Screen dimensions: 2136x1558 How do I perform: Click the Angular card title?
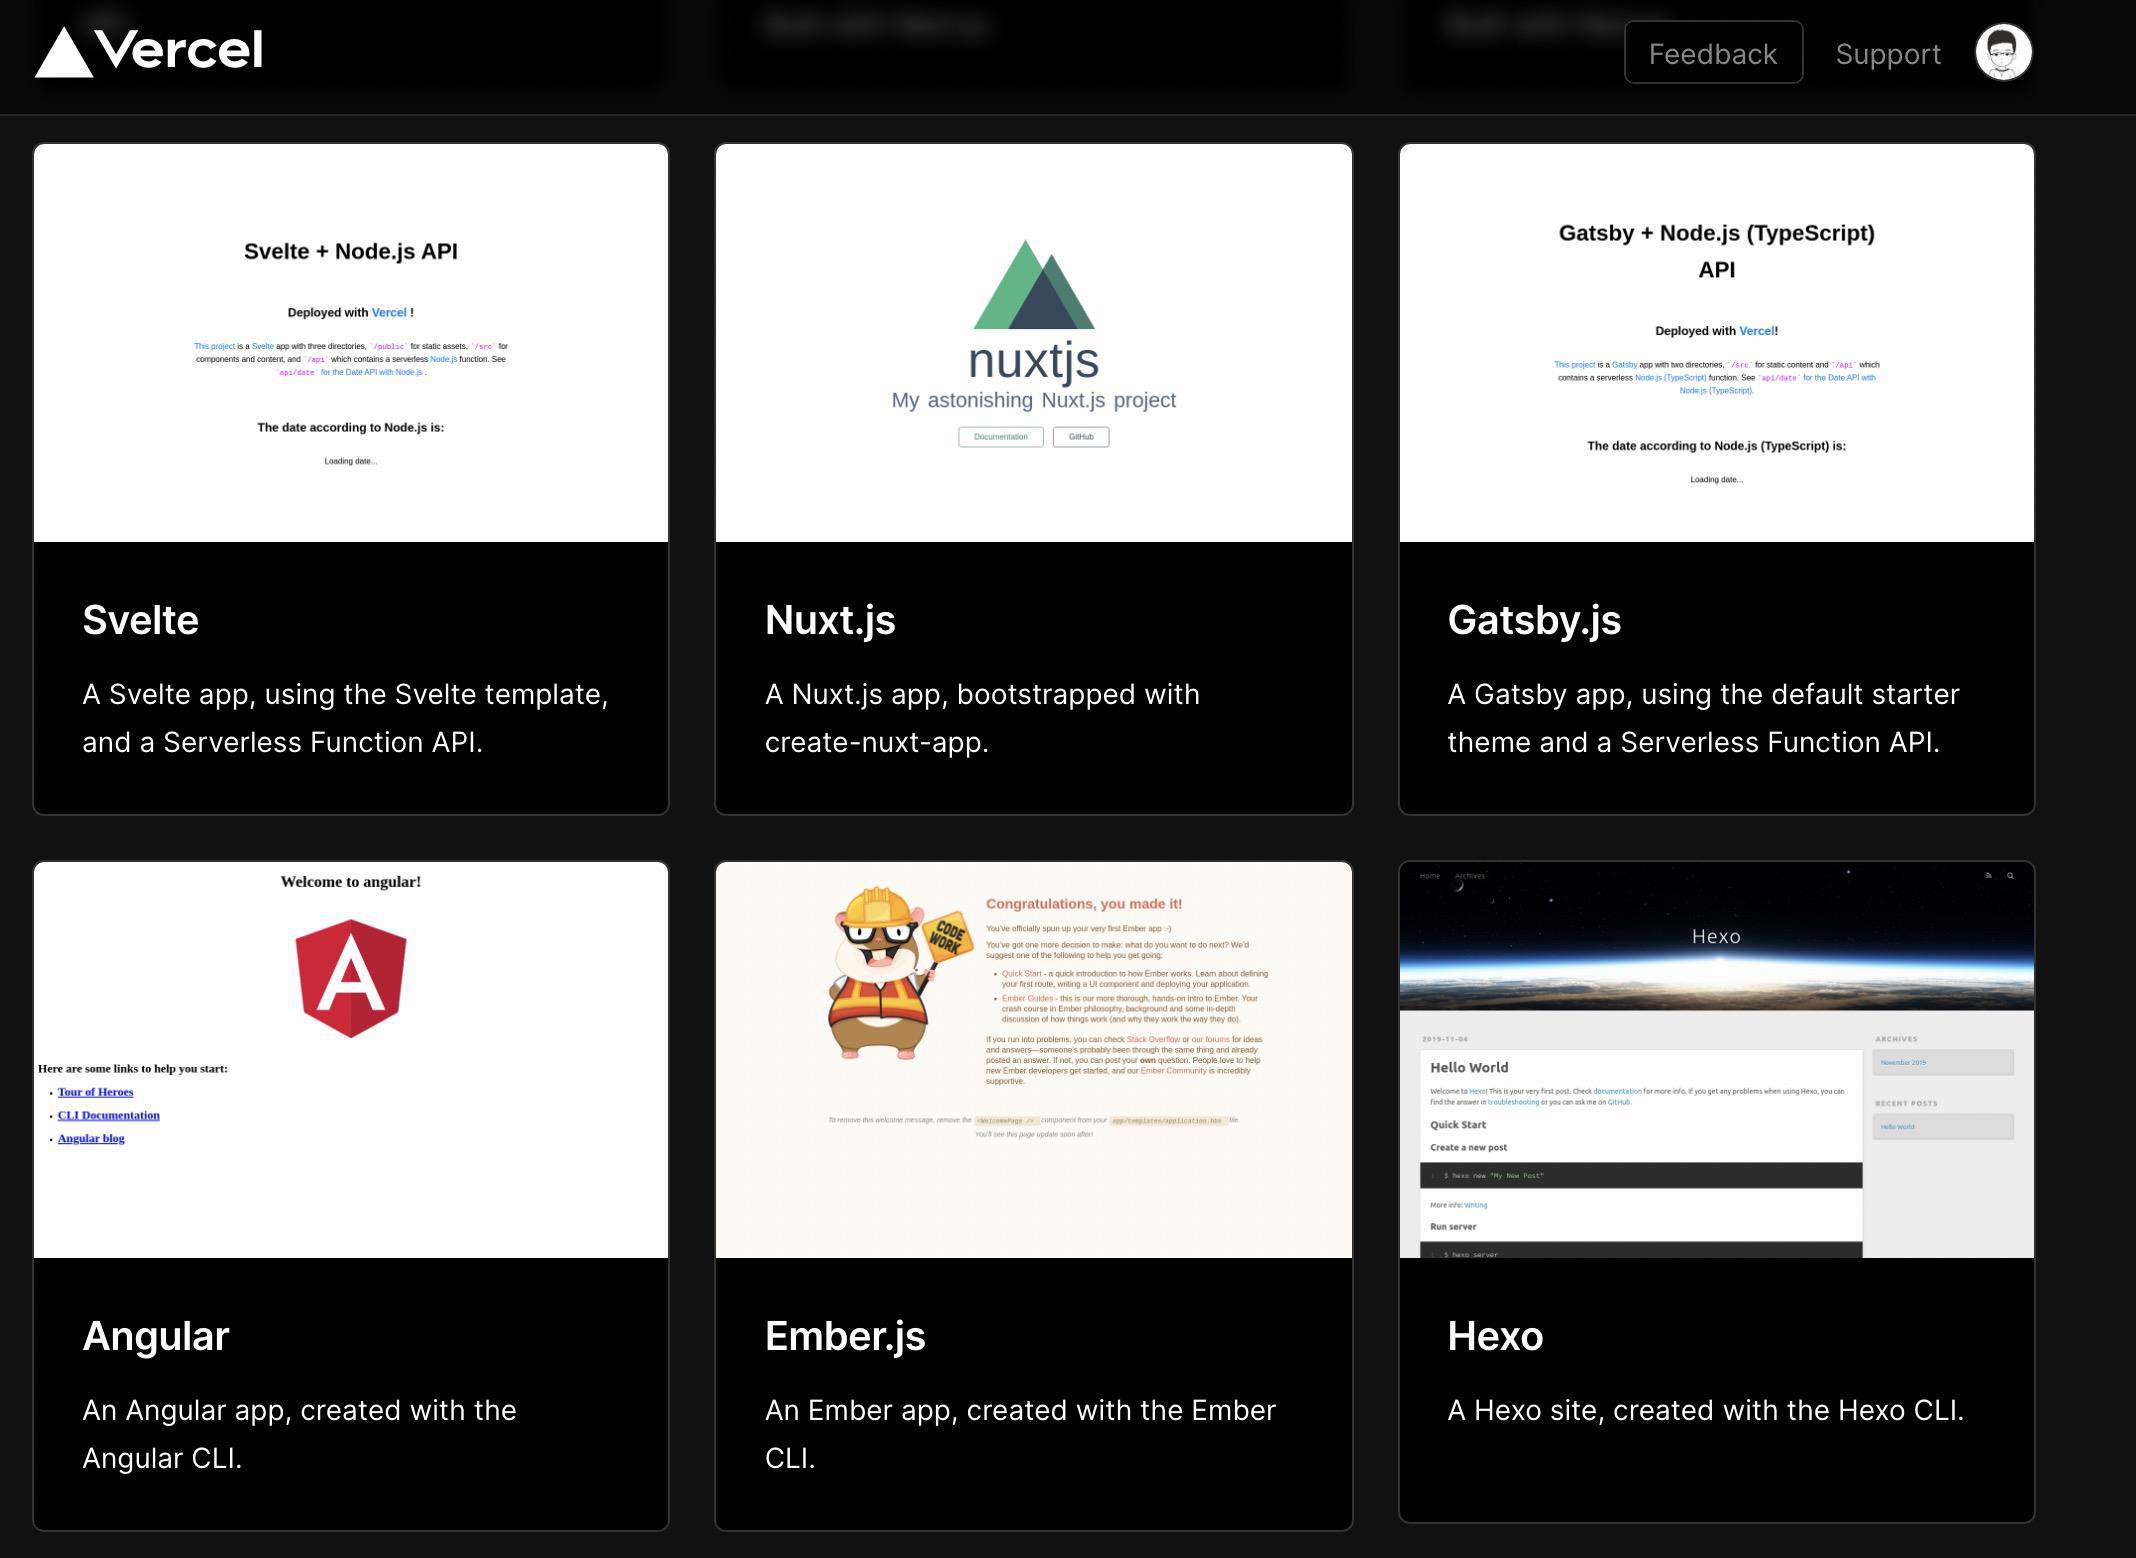(x=156, y=1336)
